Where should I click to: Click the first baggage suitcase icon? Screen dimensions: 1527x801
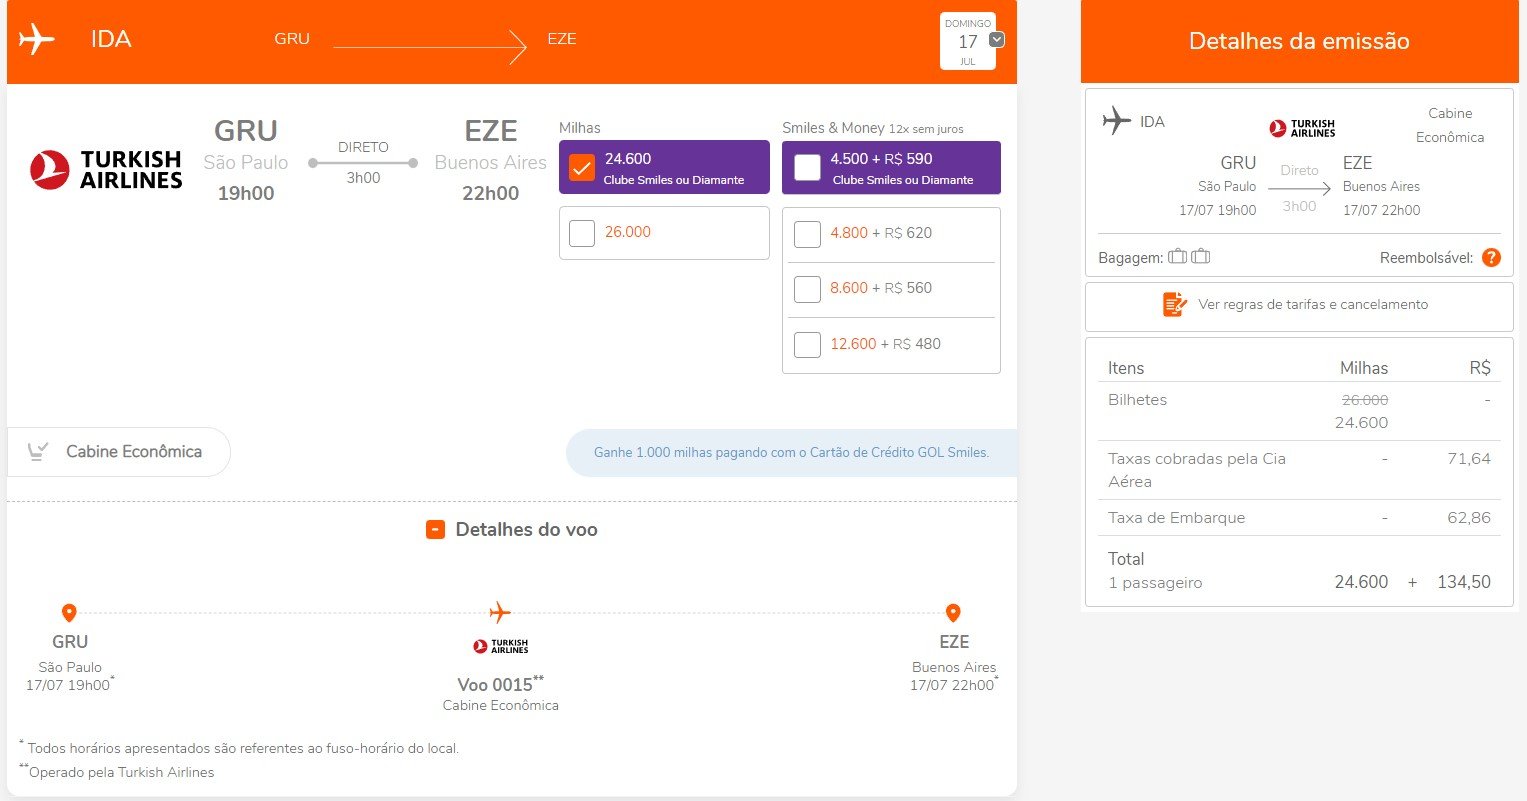click(x=1178, y=257)
